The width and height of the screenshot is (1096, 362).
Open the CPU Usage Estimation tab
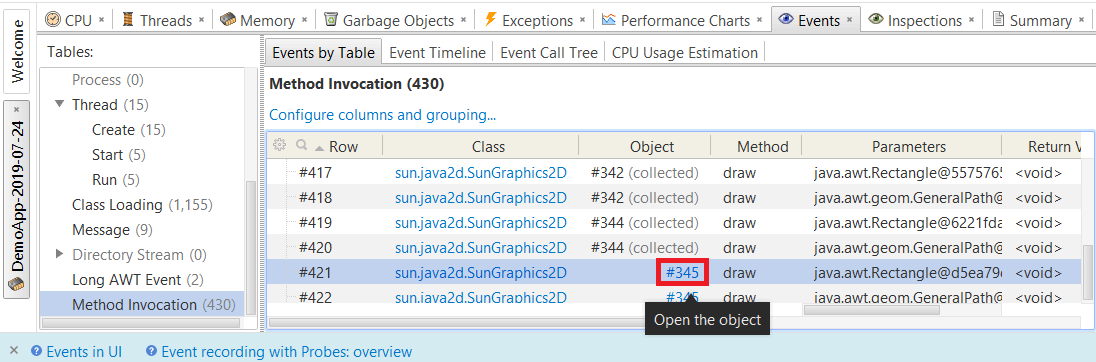[x=684, y=52]
